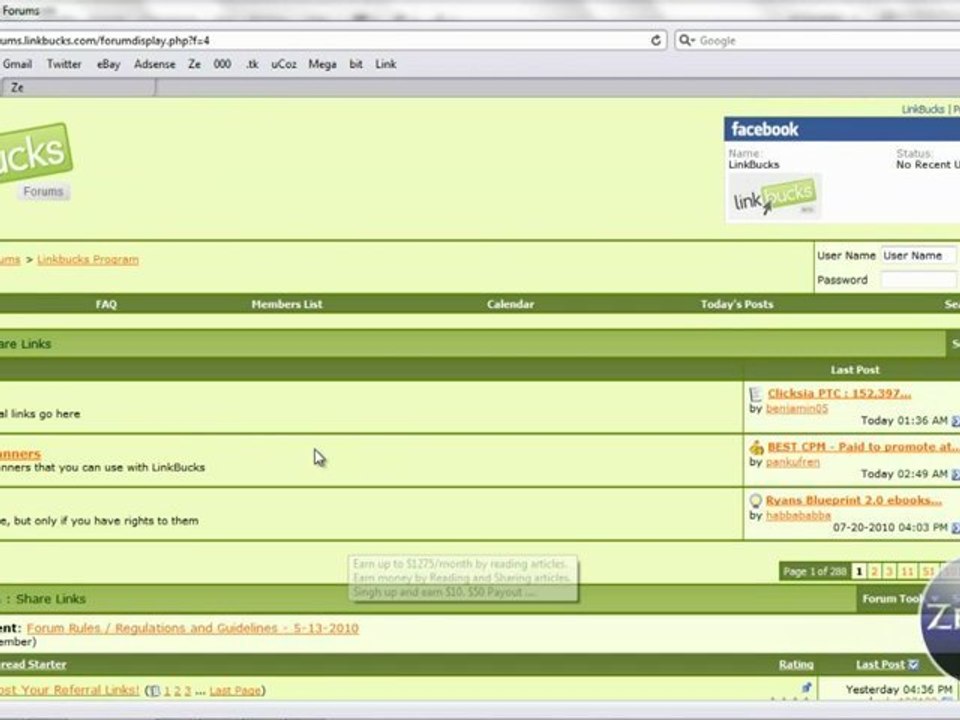The height and width of the screenshot is (720, 960).
Task: Open the Link bookmark
Action: coord(386,64)
